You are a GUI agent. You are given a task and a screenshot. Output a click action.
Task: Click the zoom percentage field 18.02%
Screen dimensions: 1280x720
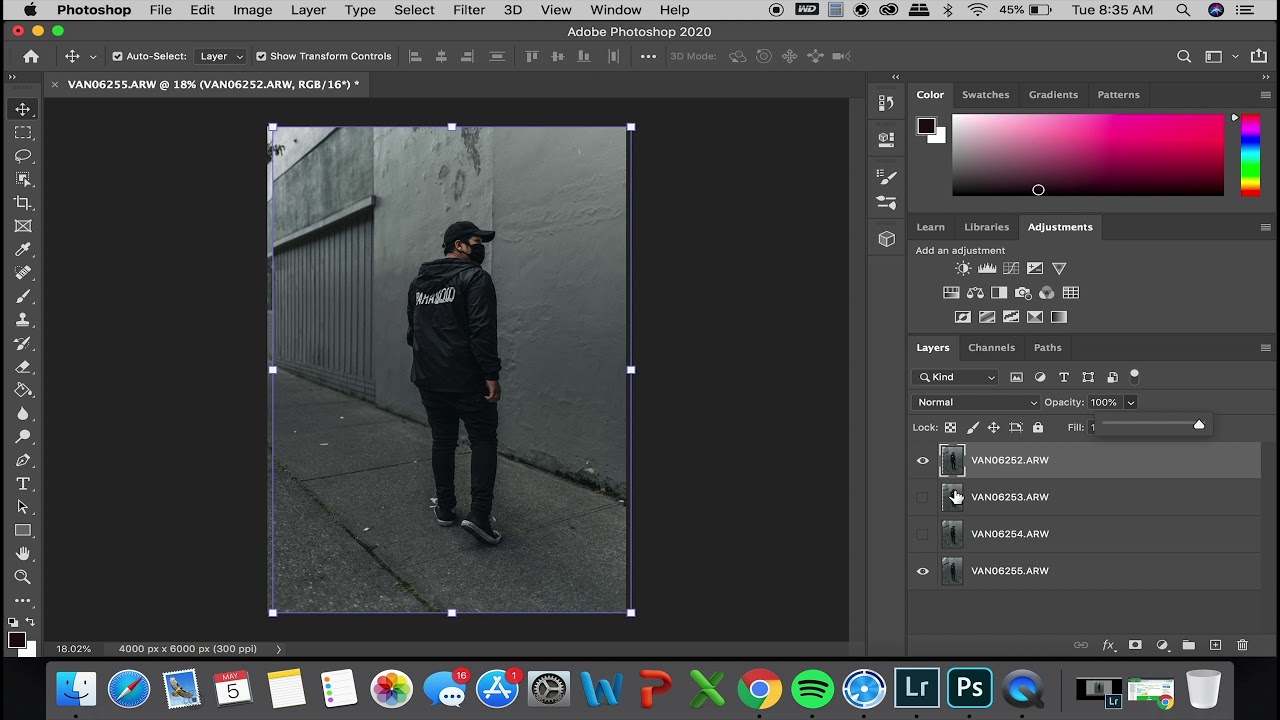(73, 649)
